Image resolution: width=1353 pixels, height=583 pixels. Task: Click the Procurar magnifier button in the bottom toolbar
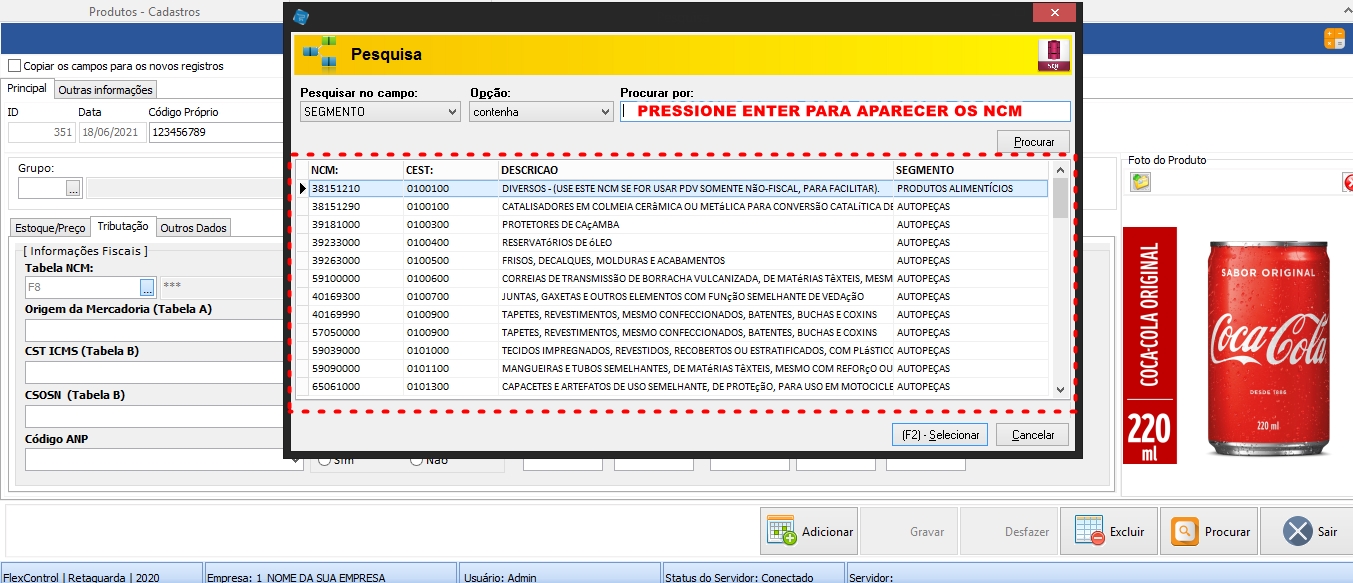[1211, 531]
